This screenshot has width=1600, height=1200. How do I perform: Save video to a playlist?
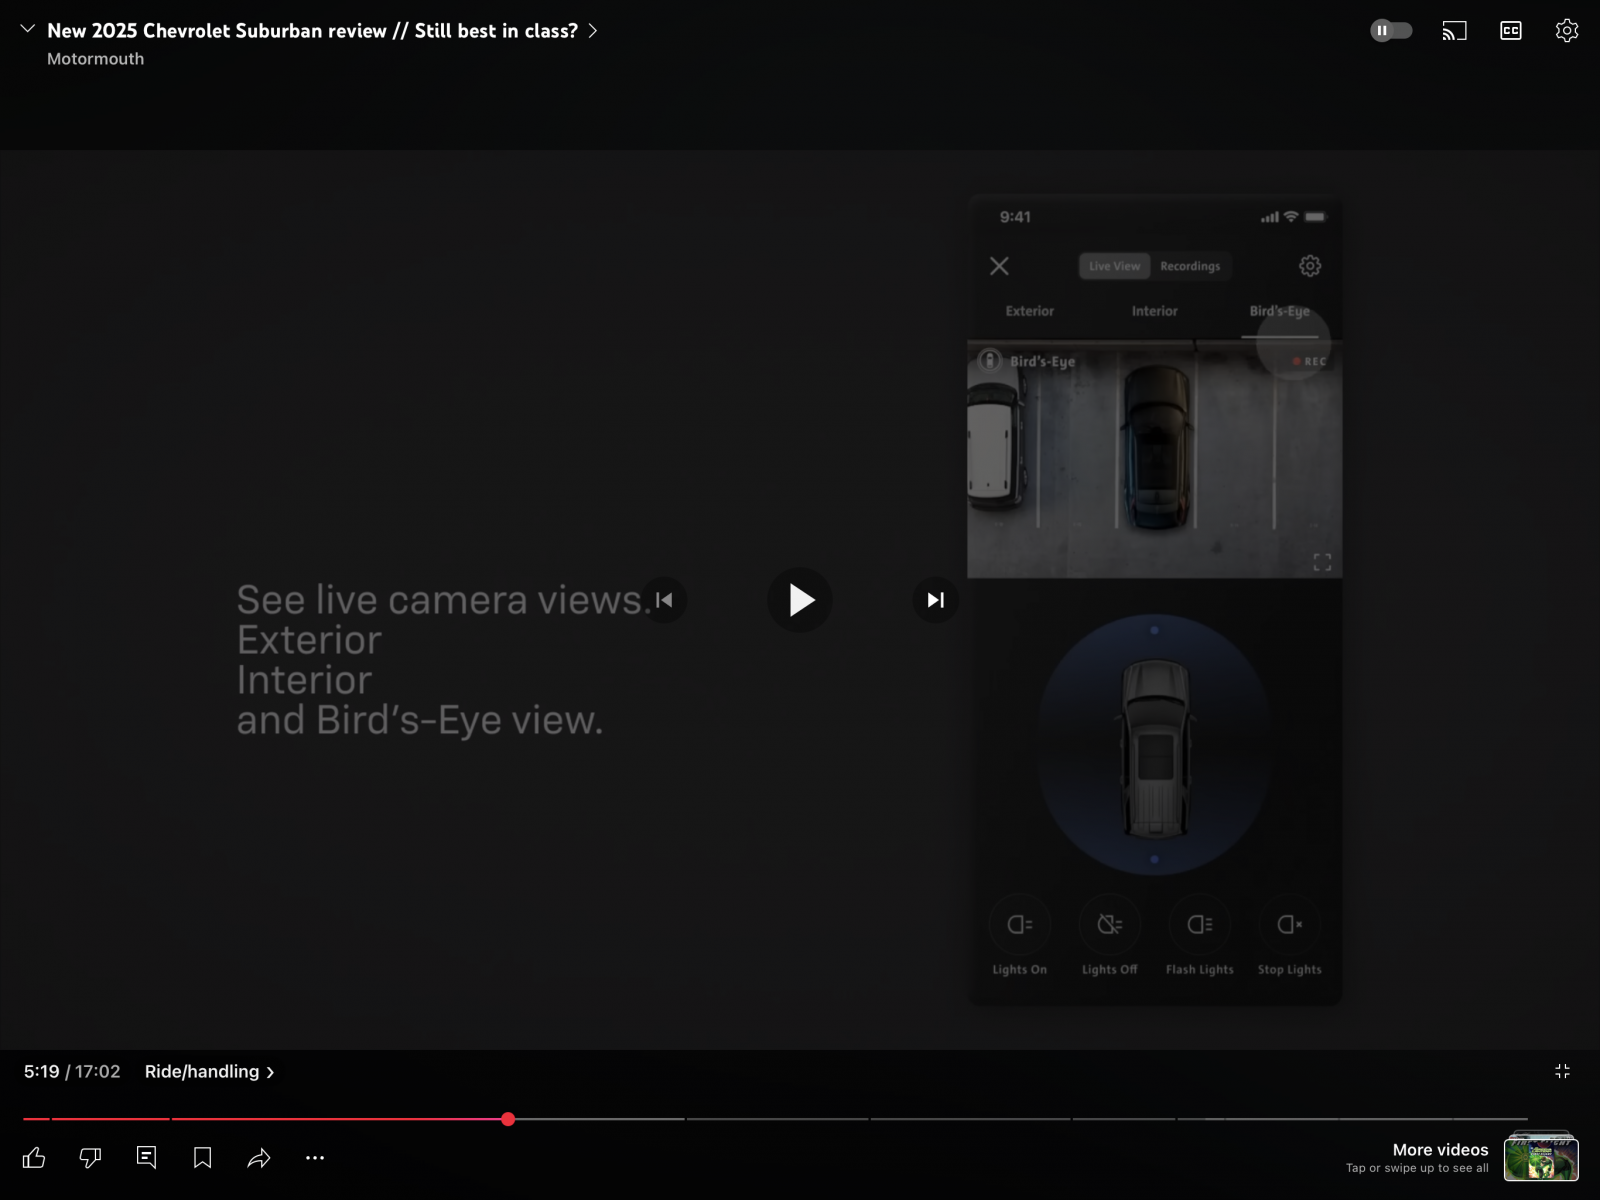(x=202, y=1158)
